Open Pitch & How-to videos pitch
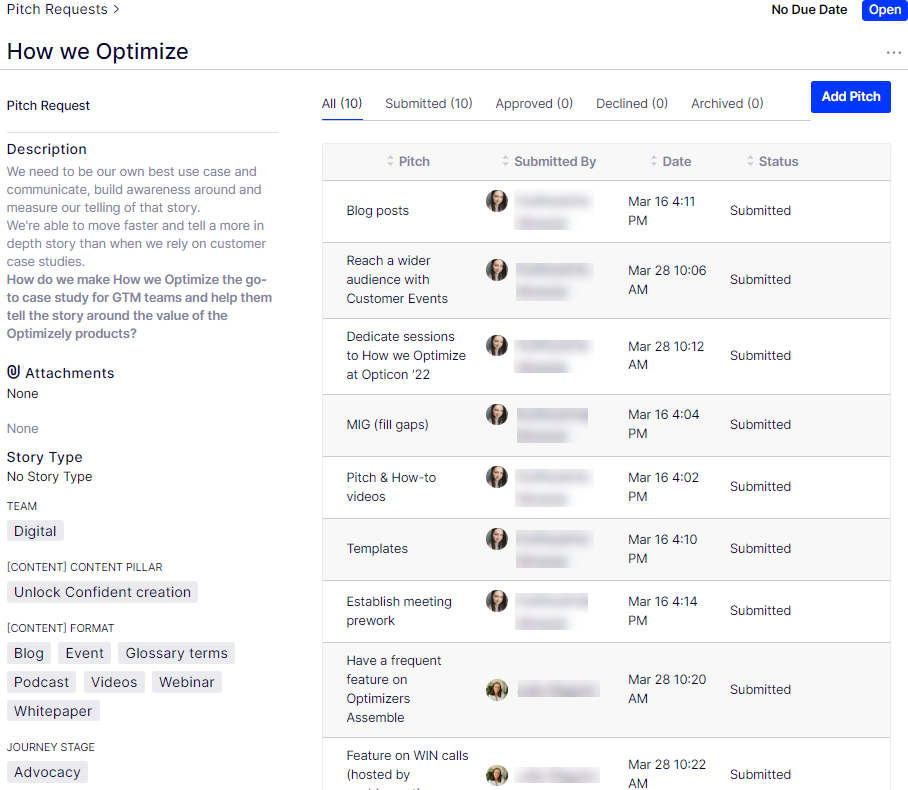 tap(391, 487)
